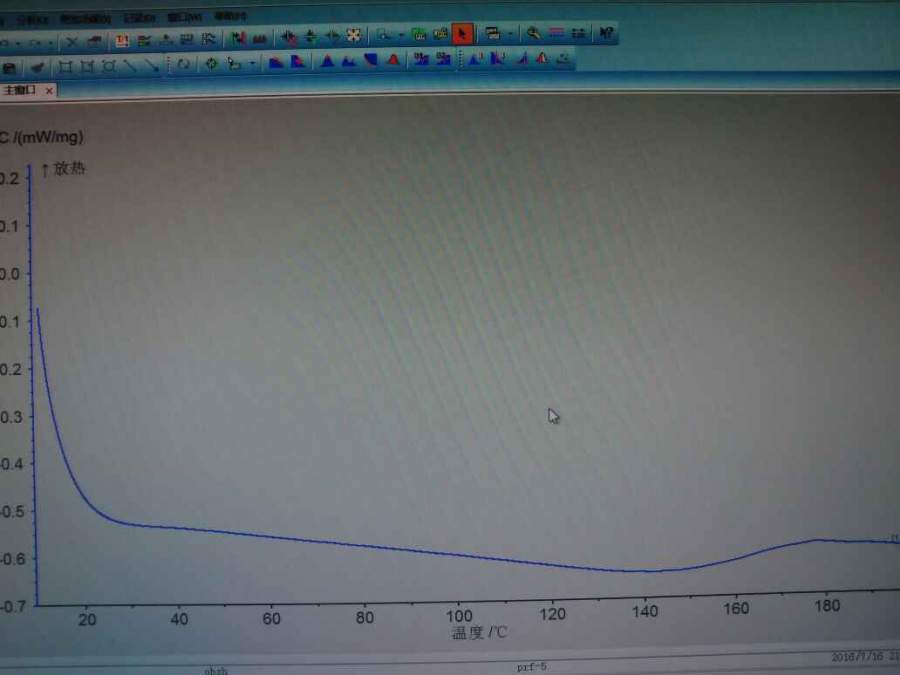Click the green crosshair target icon
Image resolution: width=900 pixels, height=675 pixels.
pyautogui.click(x=211, y=64)
